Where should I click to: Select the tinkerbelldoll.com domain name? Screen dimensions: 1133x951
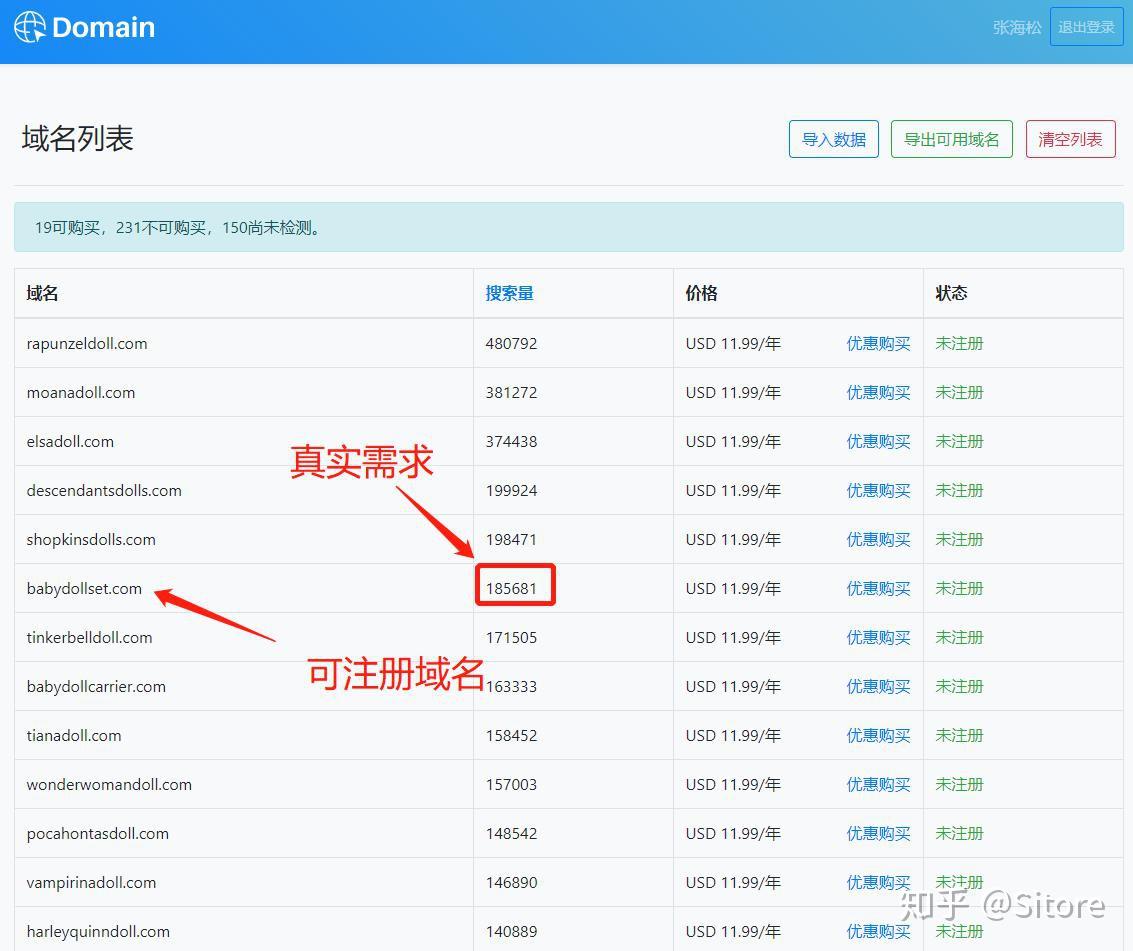point(90,637)
